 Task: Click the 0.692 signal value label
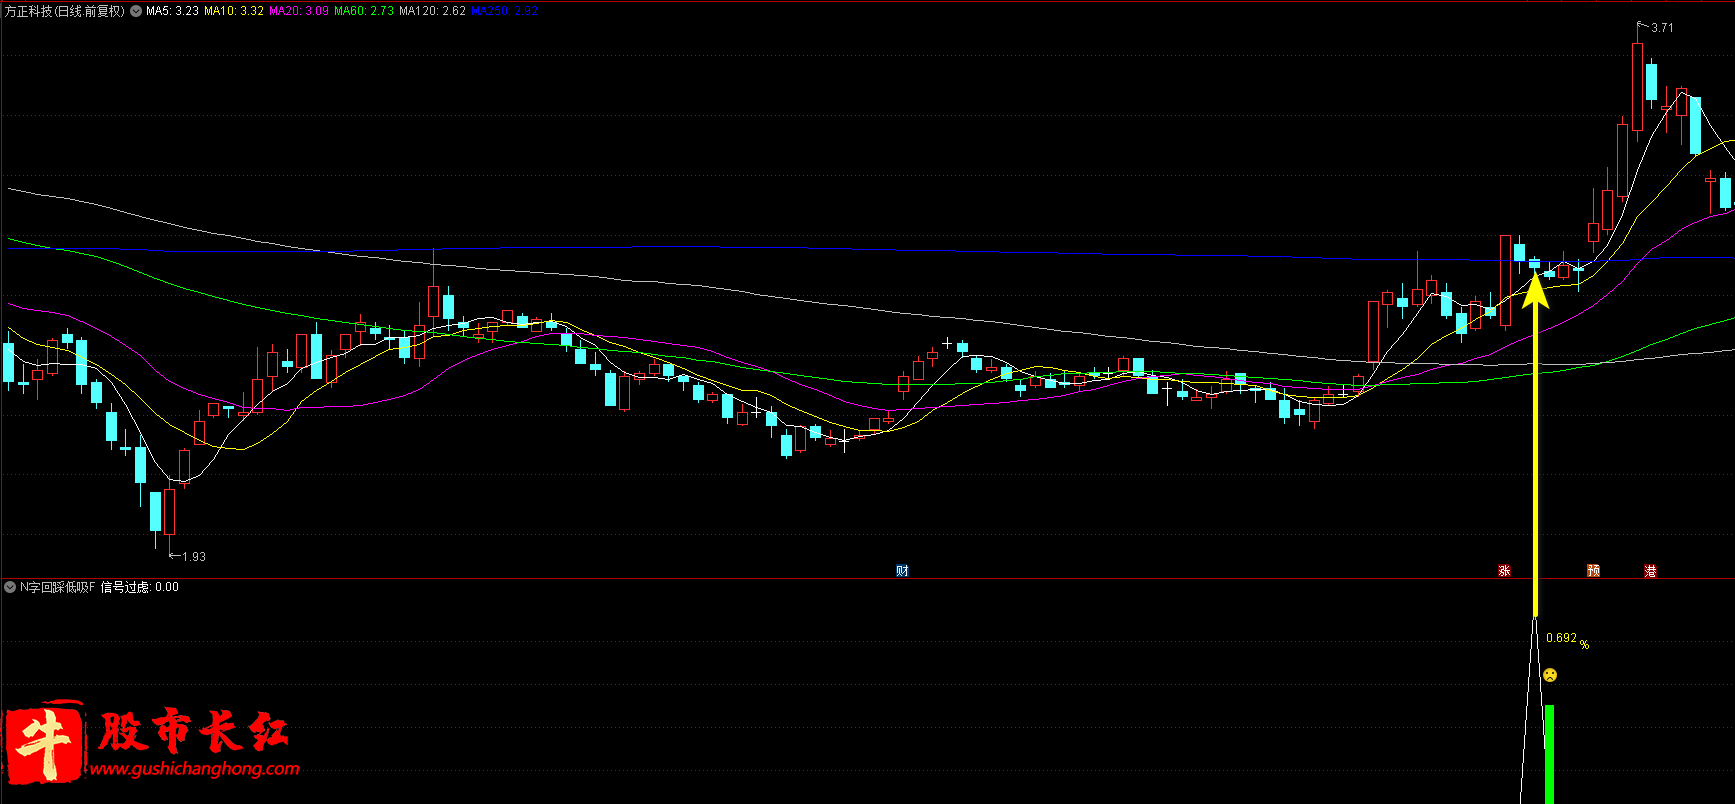[1561, 638]
